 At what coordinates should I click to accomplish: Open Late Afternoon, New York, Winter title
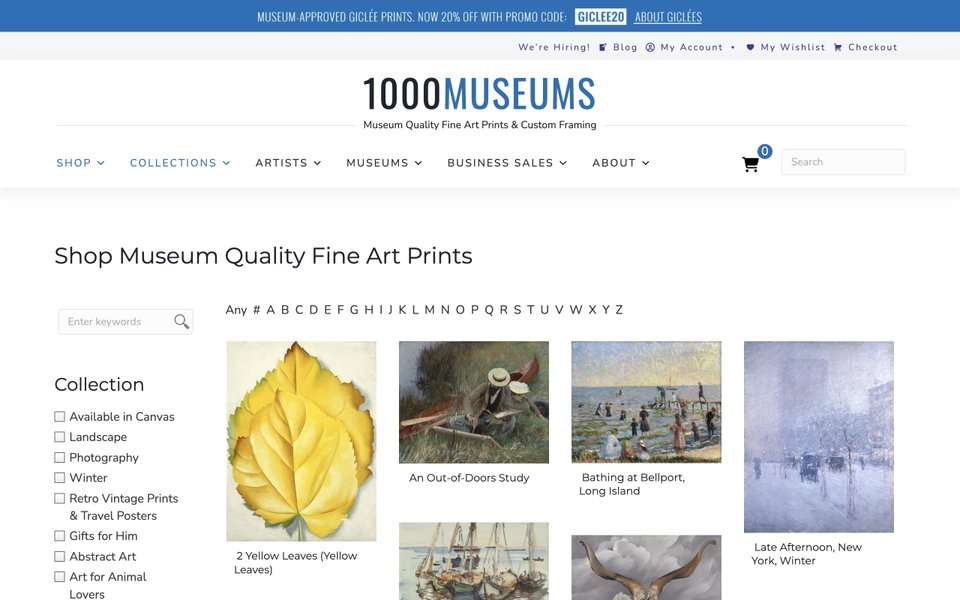click(x=806, y=553)
